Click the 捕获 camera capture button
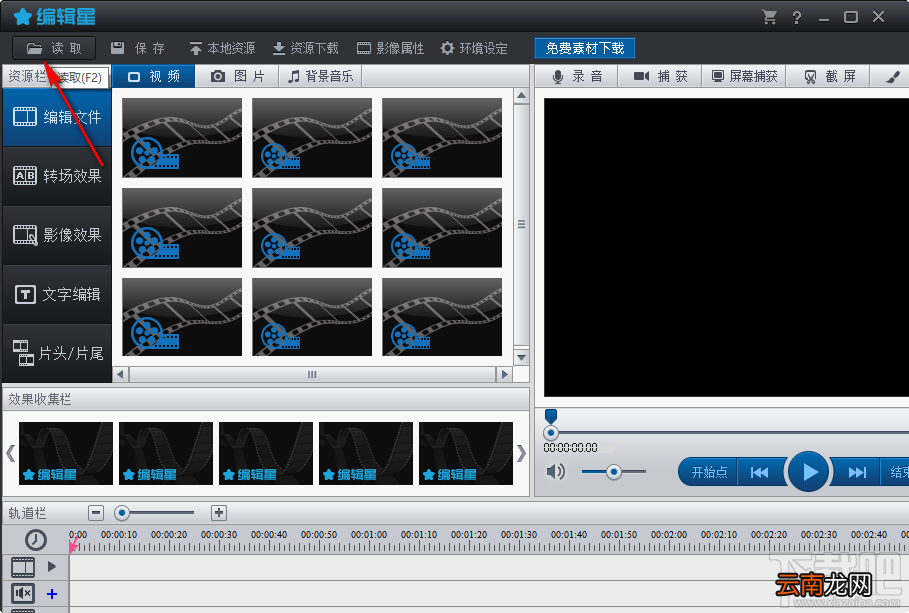 (x=660, y=77)
